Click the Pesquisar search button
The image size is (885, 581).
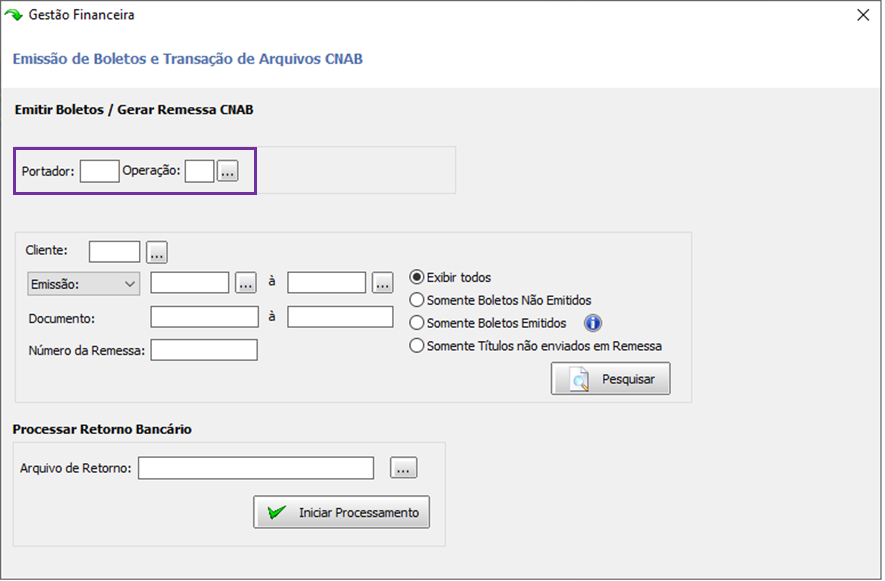(x=611, y=379)
